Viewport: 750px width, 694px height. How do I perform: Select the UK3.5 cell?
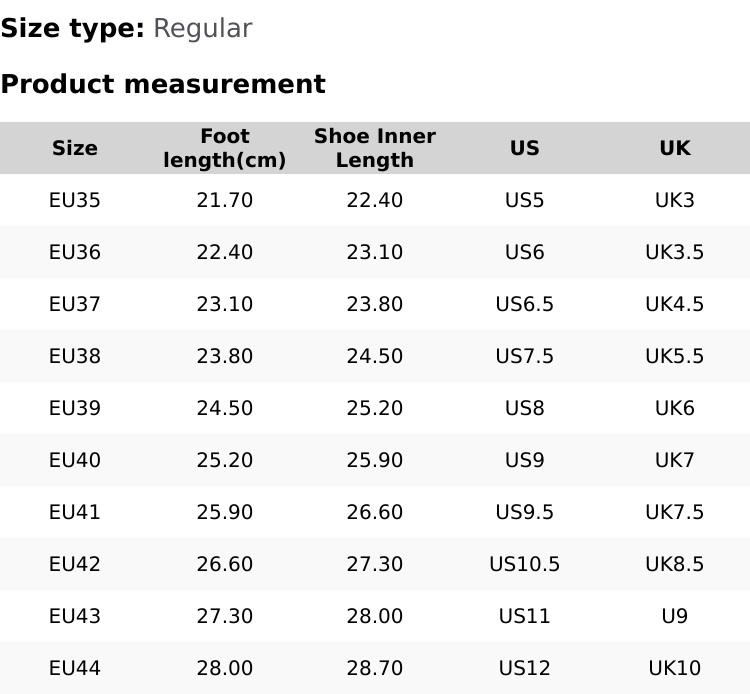[x=675, y=252]
